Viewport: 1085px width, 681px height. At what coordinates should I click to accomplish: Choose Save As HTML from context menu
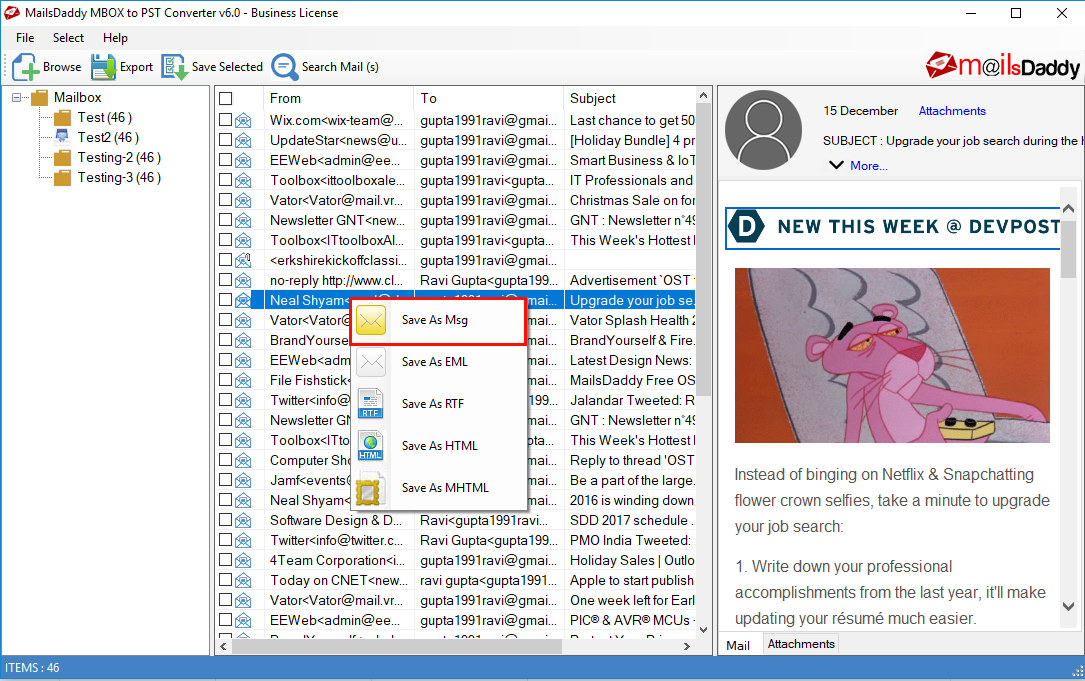(x=438, y=446)
